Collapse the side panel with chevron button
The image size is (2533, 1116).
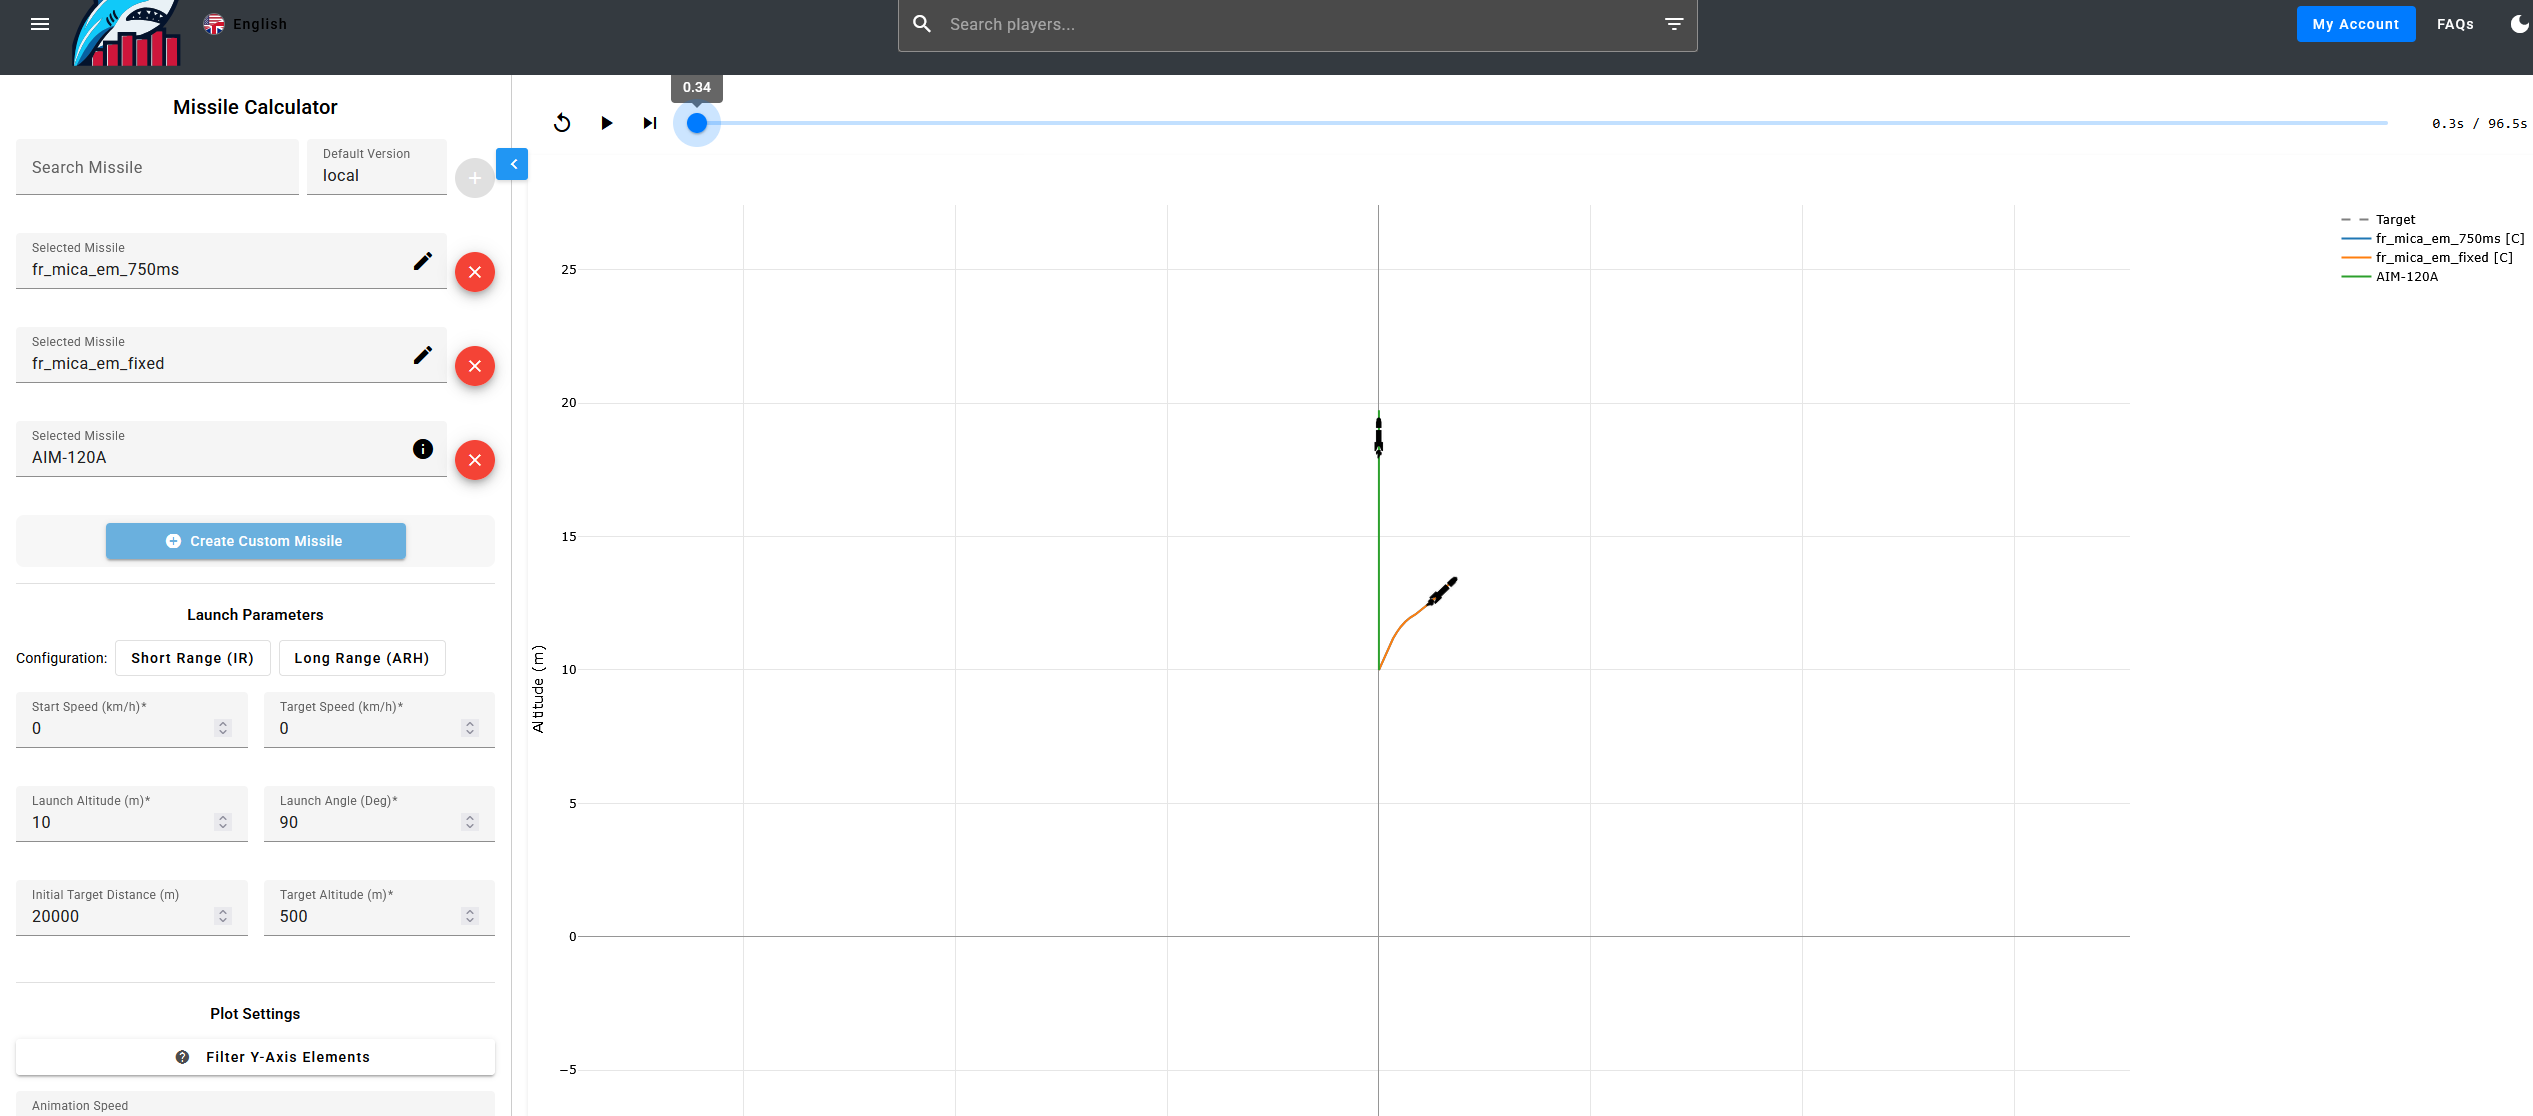pyautogui.click(x=512, y=164)
